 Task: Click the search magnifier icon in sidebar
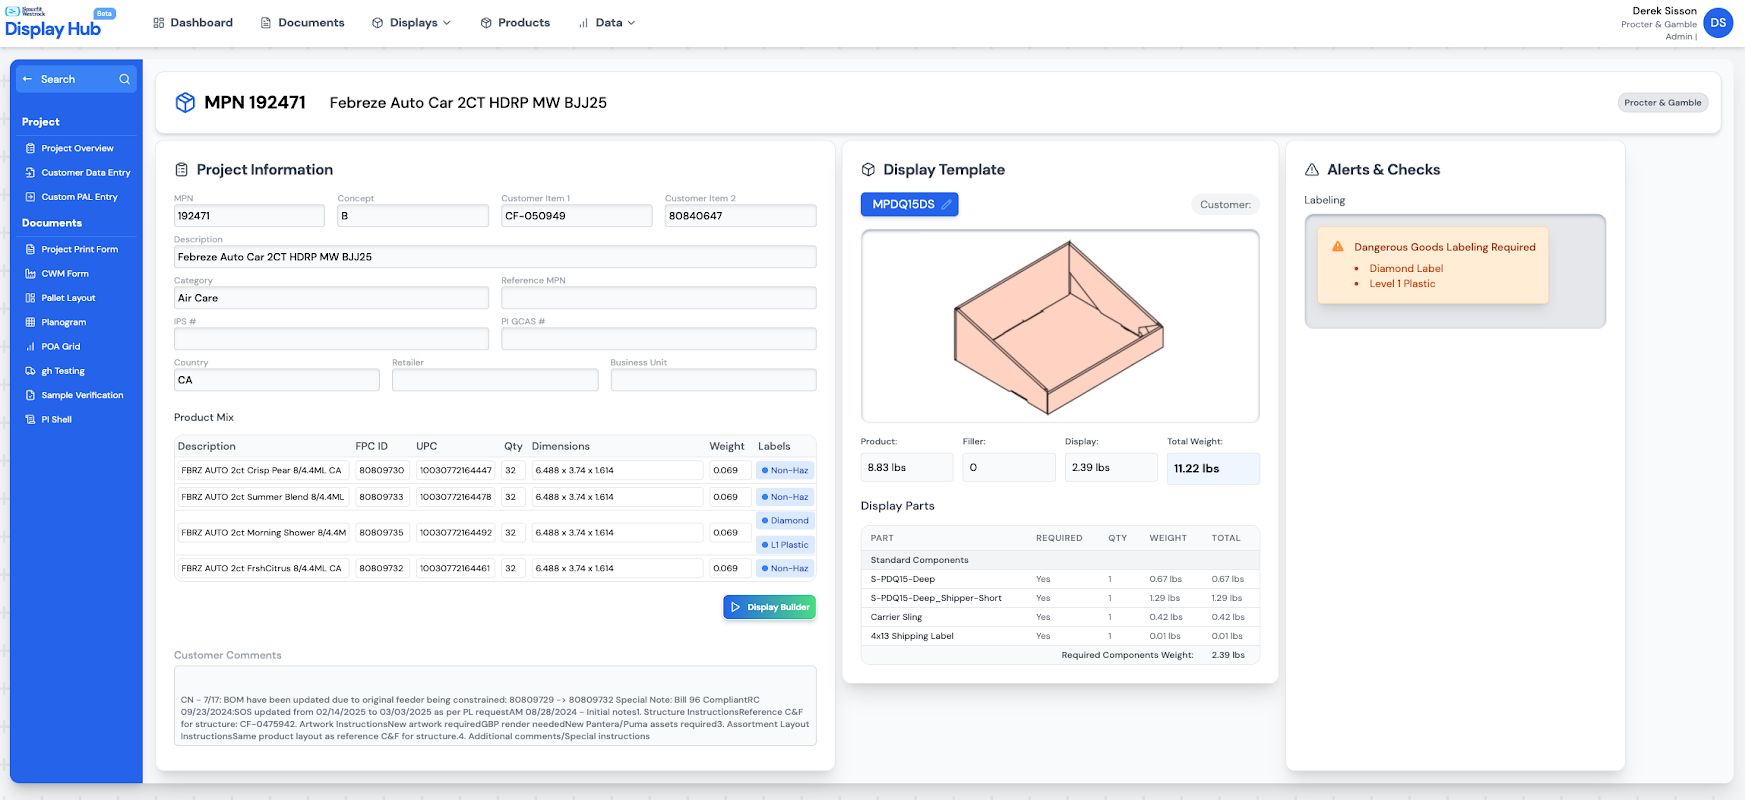tap(124, 79)
